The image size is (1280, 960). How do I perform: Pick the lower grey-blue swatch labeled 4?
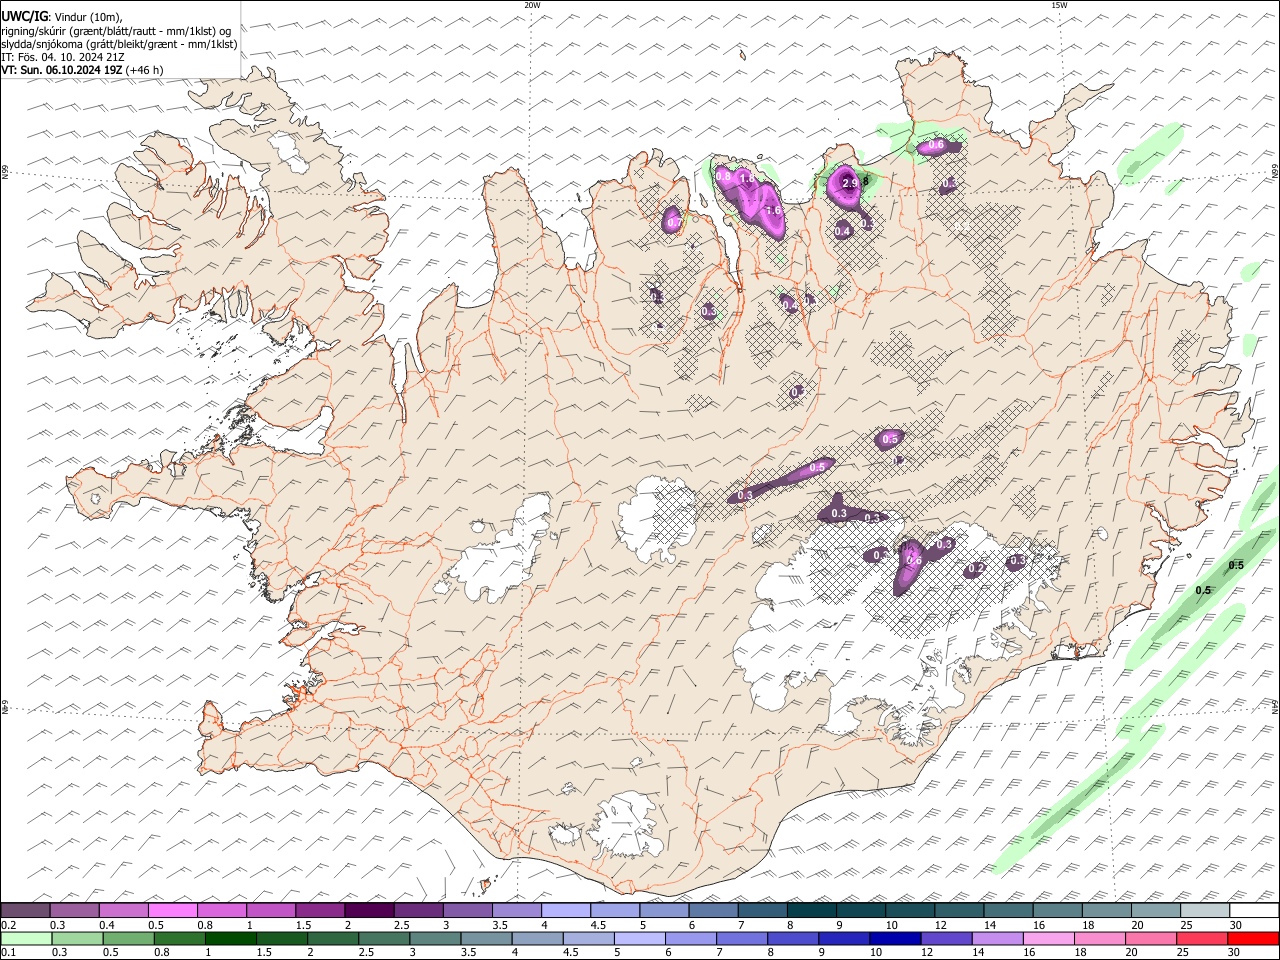(x=537, y=938)
